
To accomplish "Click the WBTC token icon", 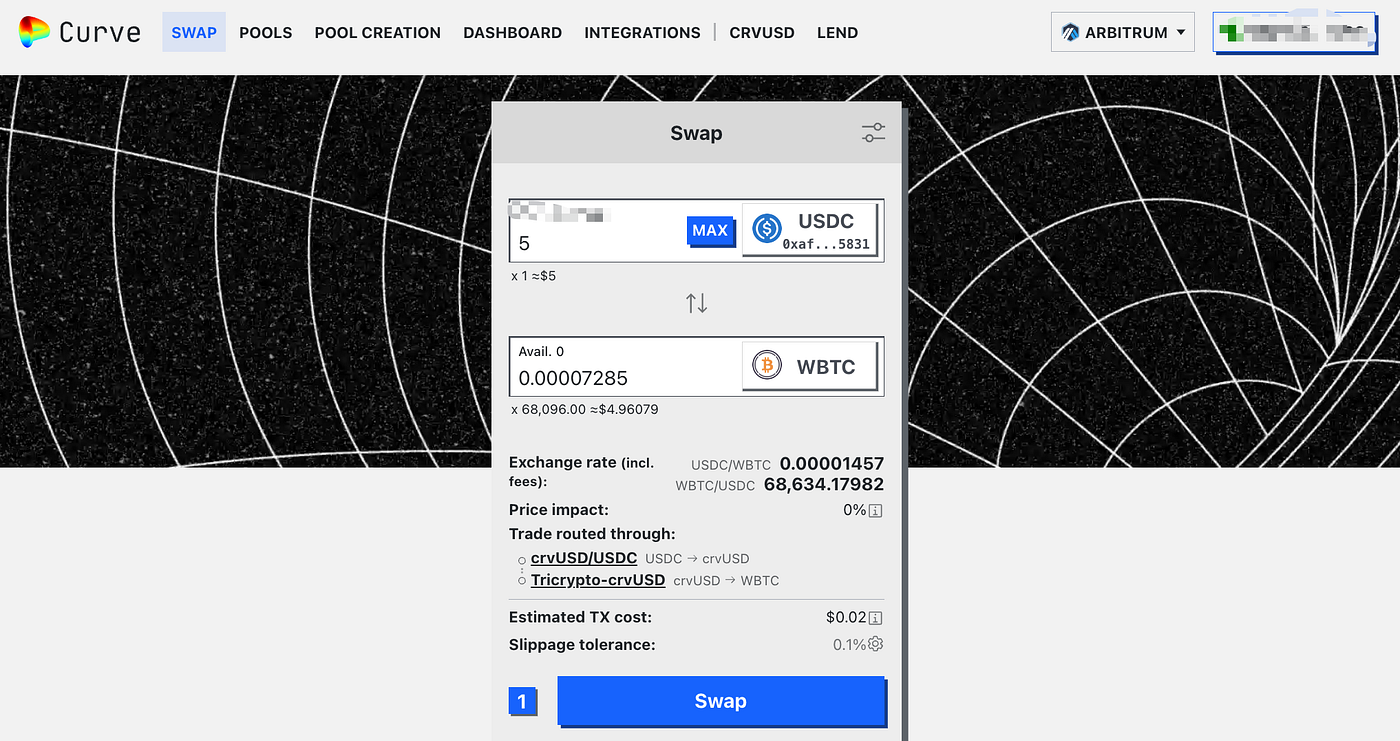I will (766, 365).
